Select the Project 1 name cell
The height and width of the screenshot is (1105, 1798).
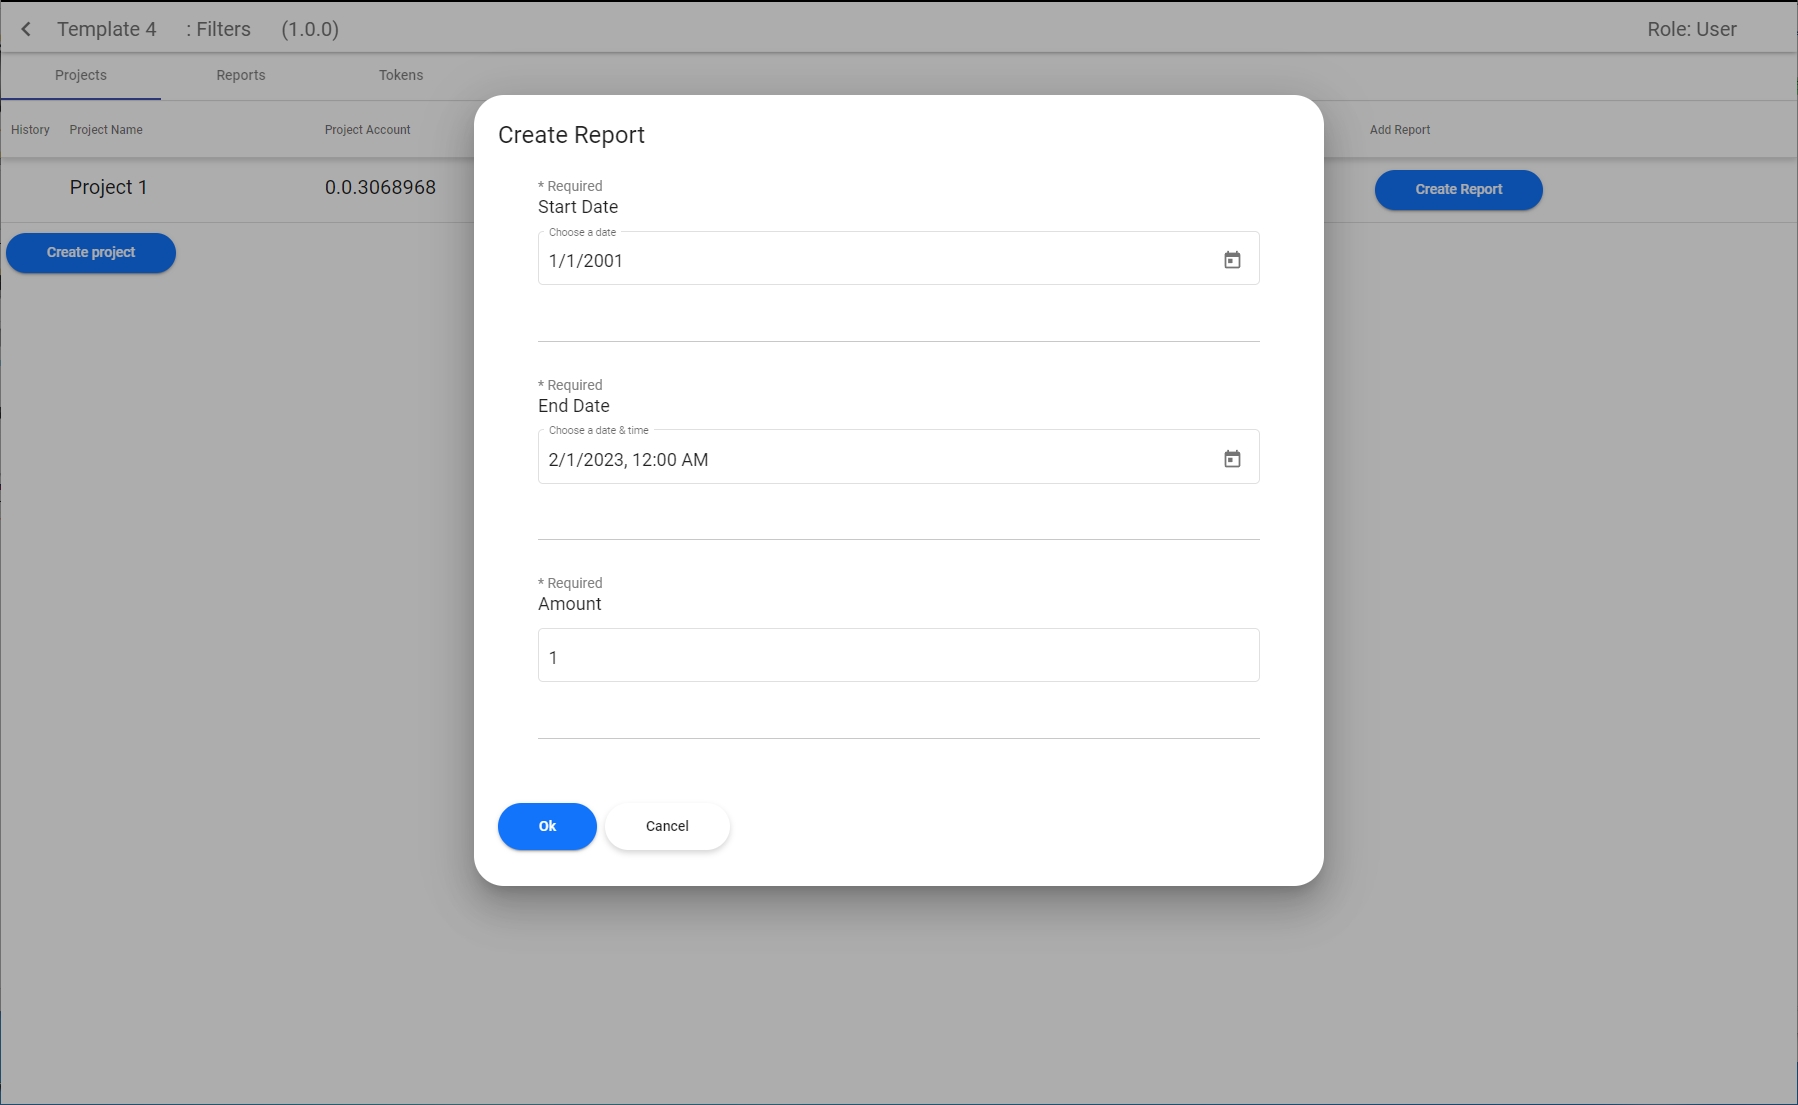click(x=108, y=188)
